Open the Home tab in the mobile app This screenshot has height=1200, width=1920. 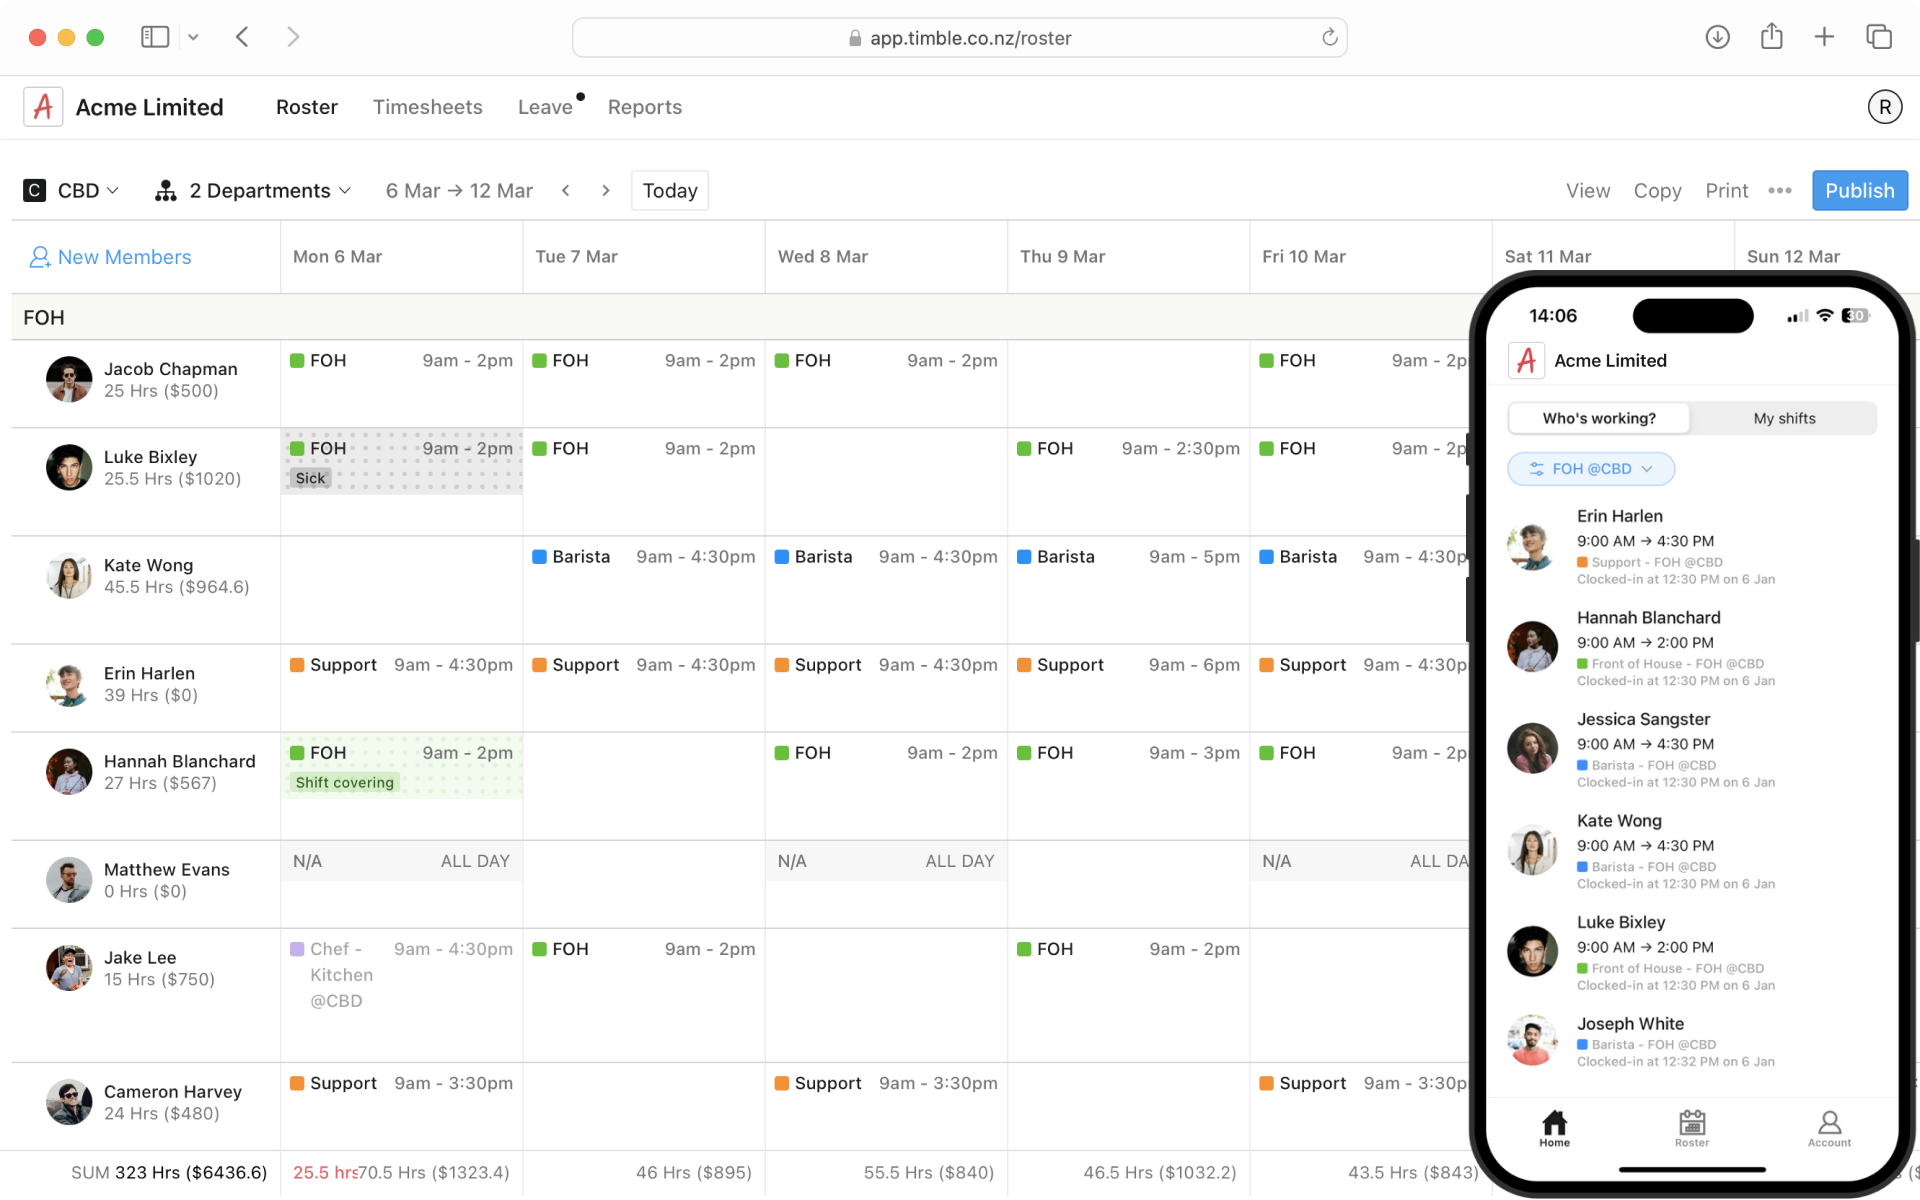click(1554, 1128)
